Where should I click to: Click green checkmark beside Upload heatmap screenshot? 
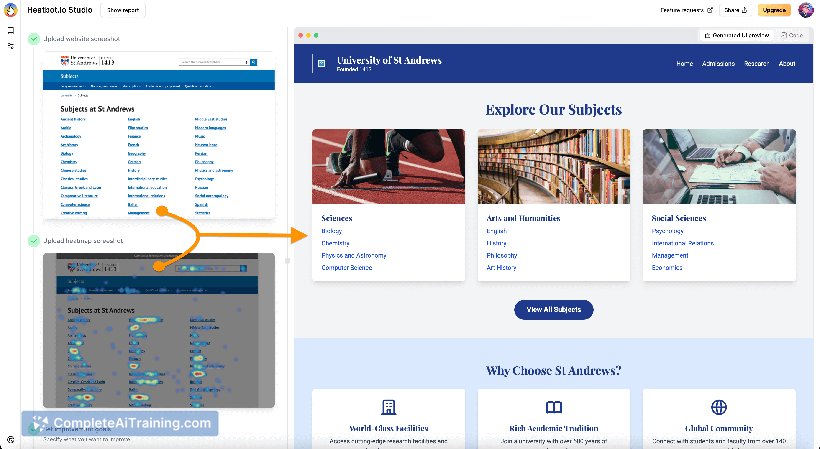pos(34,240)
